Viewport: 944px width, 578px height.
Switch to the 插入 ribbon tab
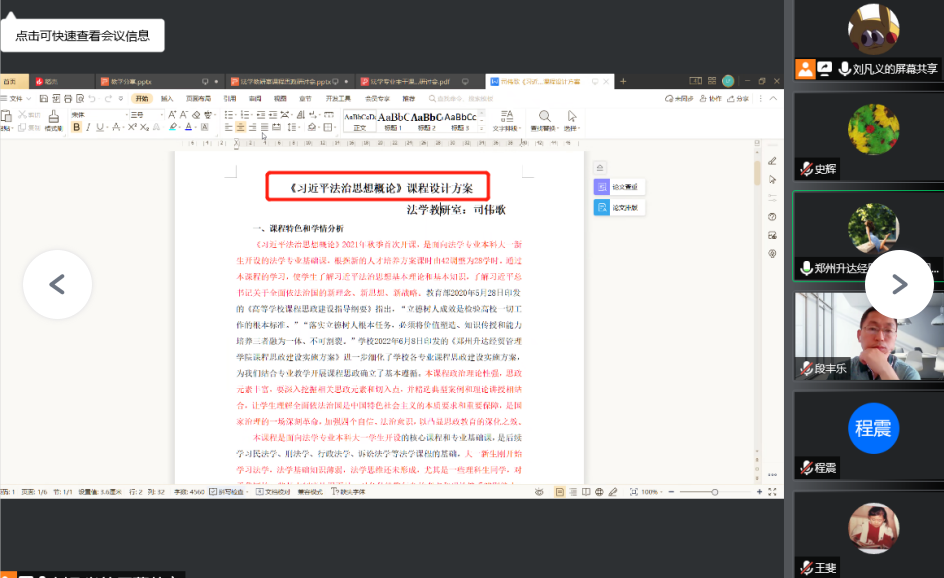(x=167, y=99)
